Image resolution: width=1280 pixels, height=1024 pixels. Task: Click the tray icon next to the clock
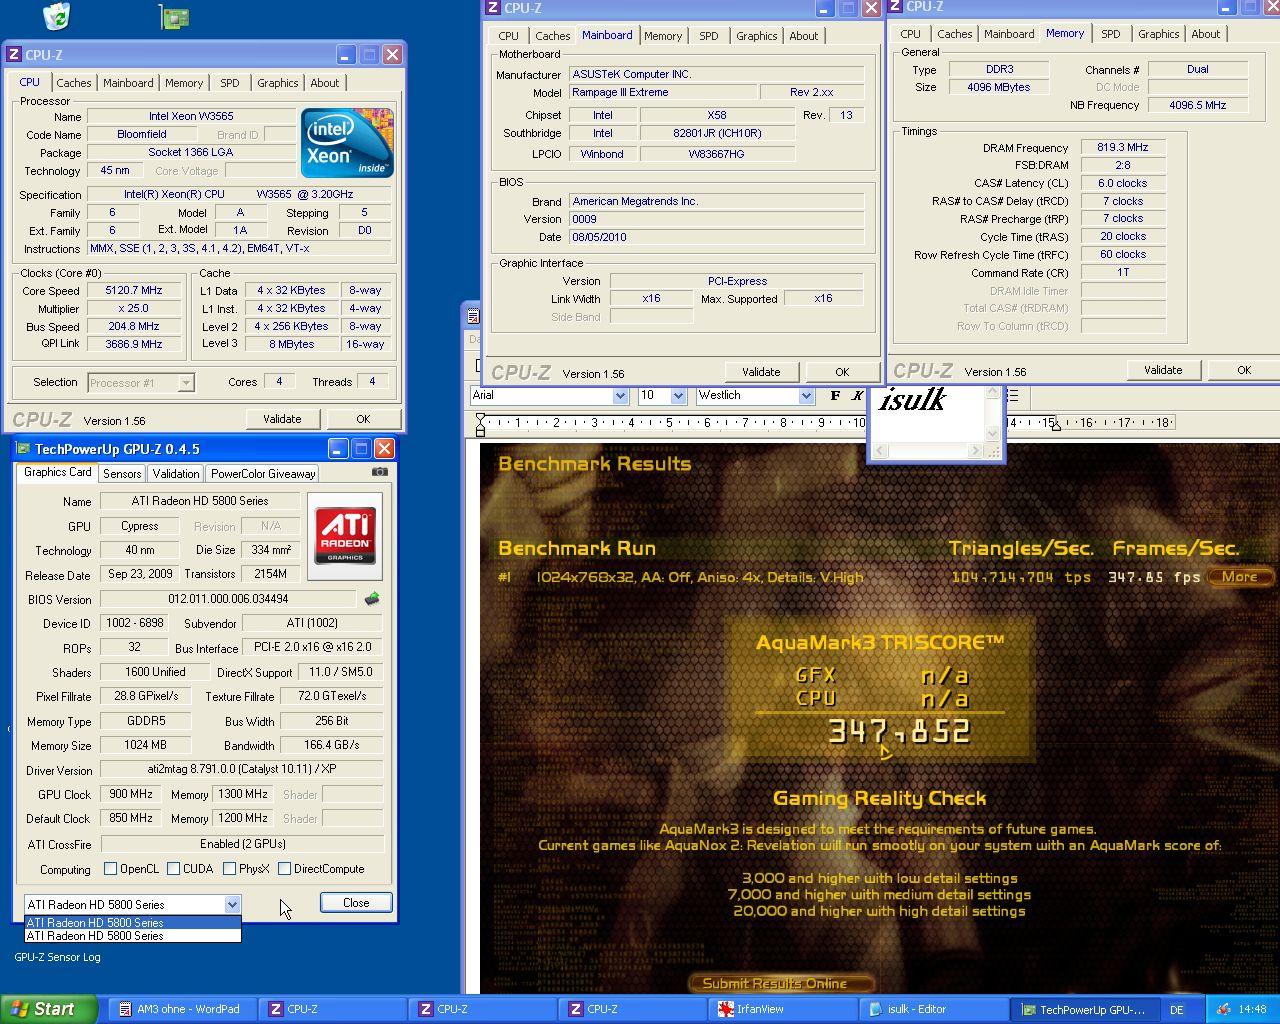pos(1223,1009)
